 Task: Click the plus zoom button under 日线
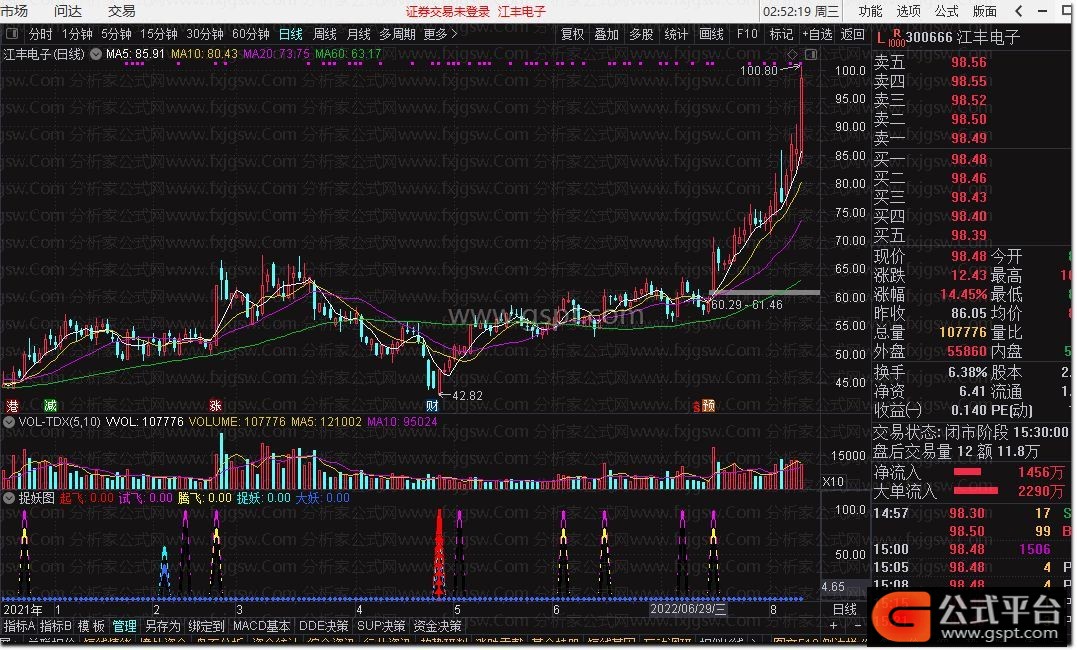tap(833, 626)
